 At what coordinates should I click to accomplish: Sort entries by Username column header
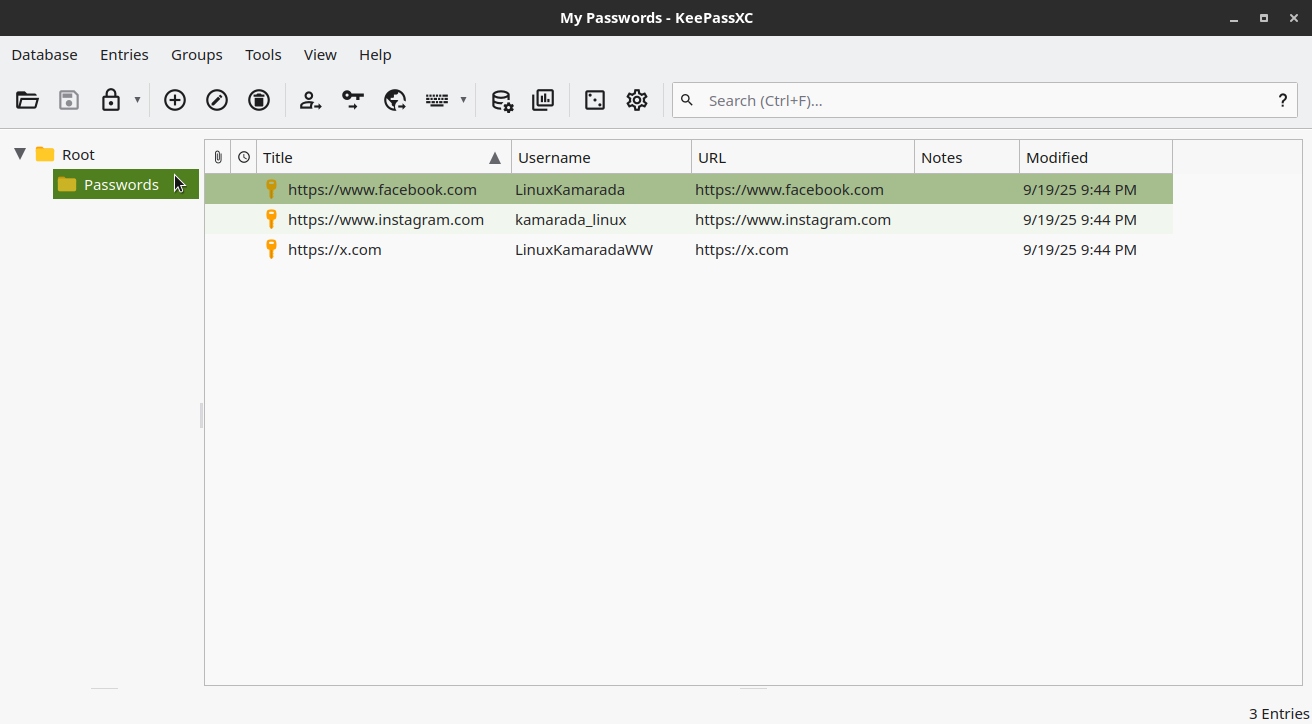click(601, 157)
